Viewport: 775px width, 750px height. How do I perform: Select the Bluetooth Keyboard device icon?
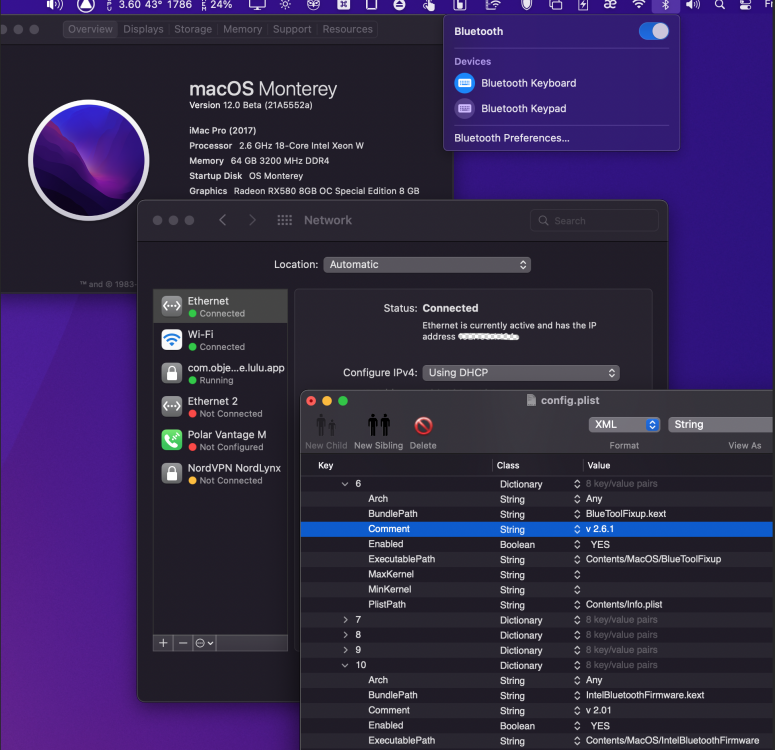coord(465,83)
